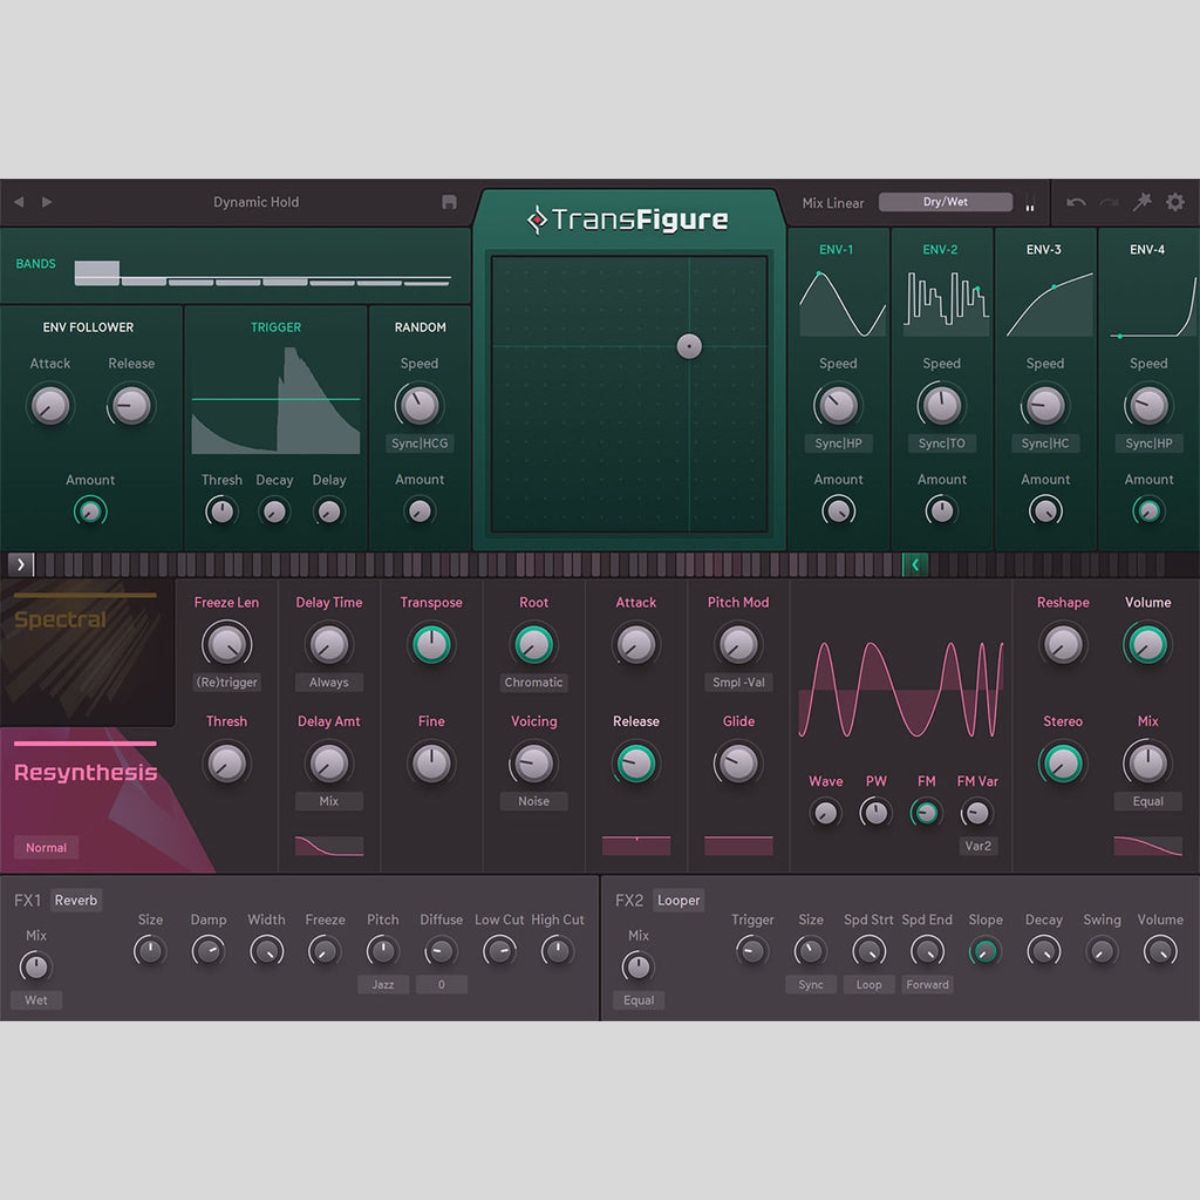Select the ENV-3 envelope tab
Image resolution: width=1200 pixels, height=1200 pixels.
point(1043,249)
